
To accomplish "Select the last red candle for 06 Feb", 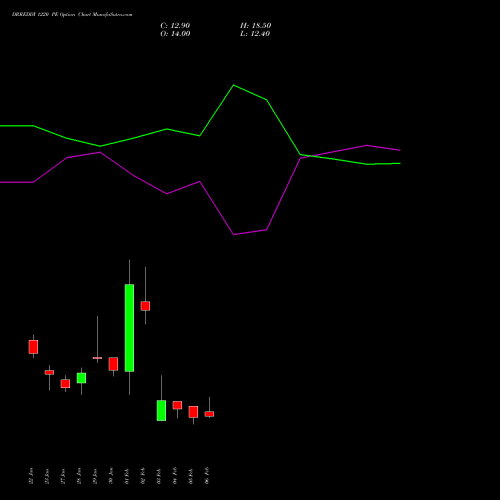I will pyautogui.click(x=209, y=414).
